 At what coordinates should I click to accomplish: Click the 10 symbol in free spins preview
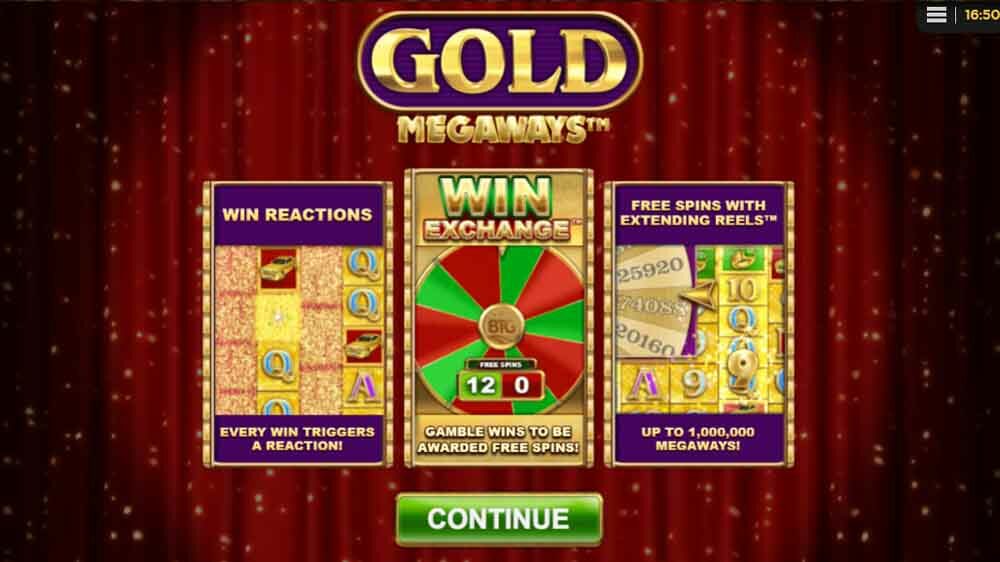pos(741,290)
